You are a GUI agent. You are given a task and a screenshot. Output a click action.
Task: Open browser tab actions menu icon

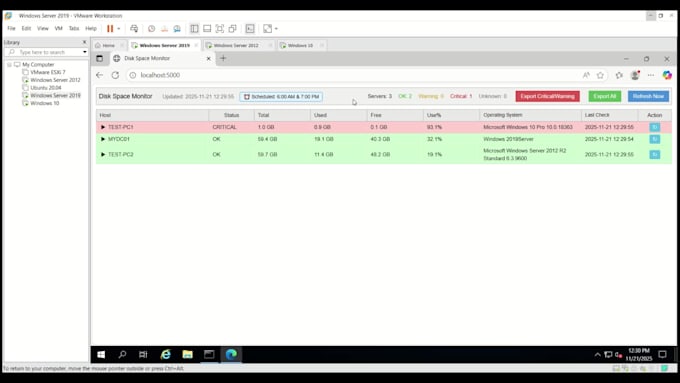[99, 58]
